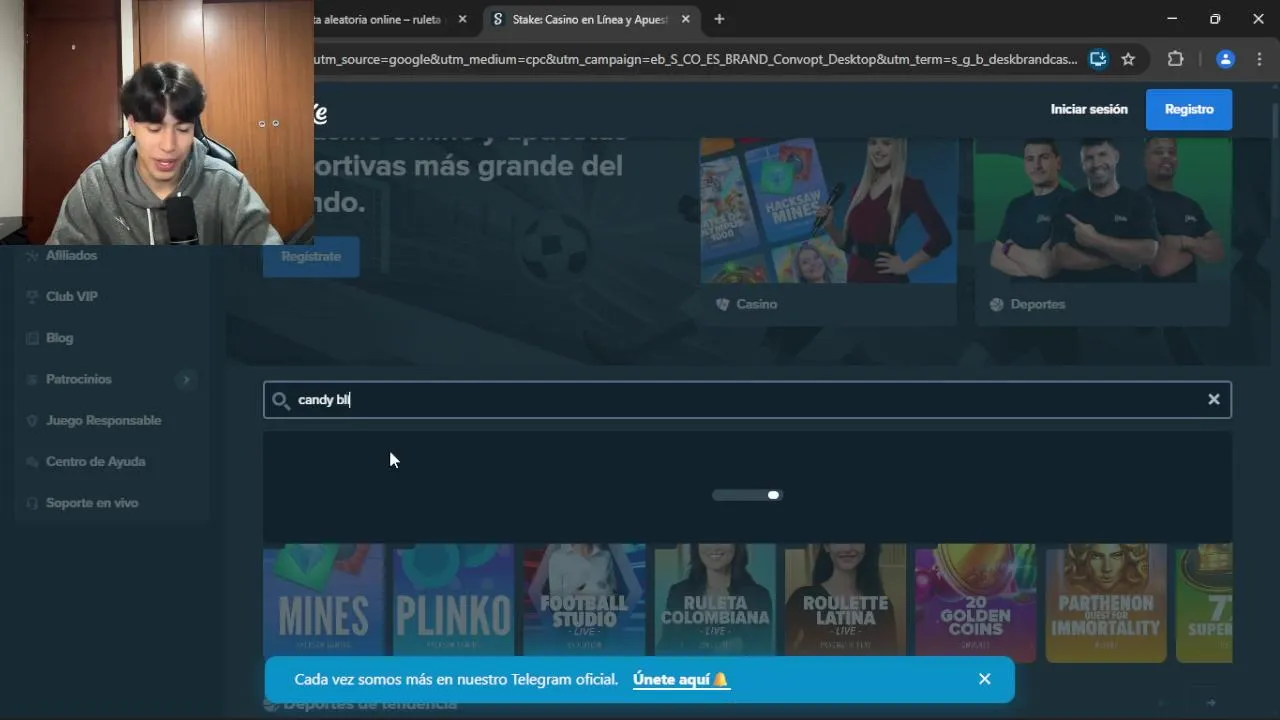Dismiss the Telegram notification banner
Image resolution: width=1280 pixels, height=720 pixels.
[985, 679]
